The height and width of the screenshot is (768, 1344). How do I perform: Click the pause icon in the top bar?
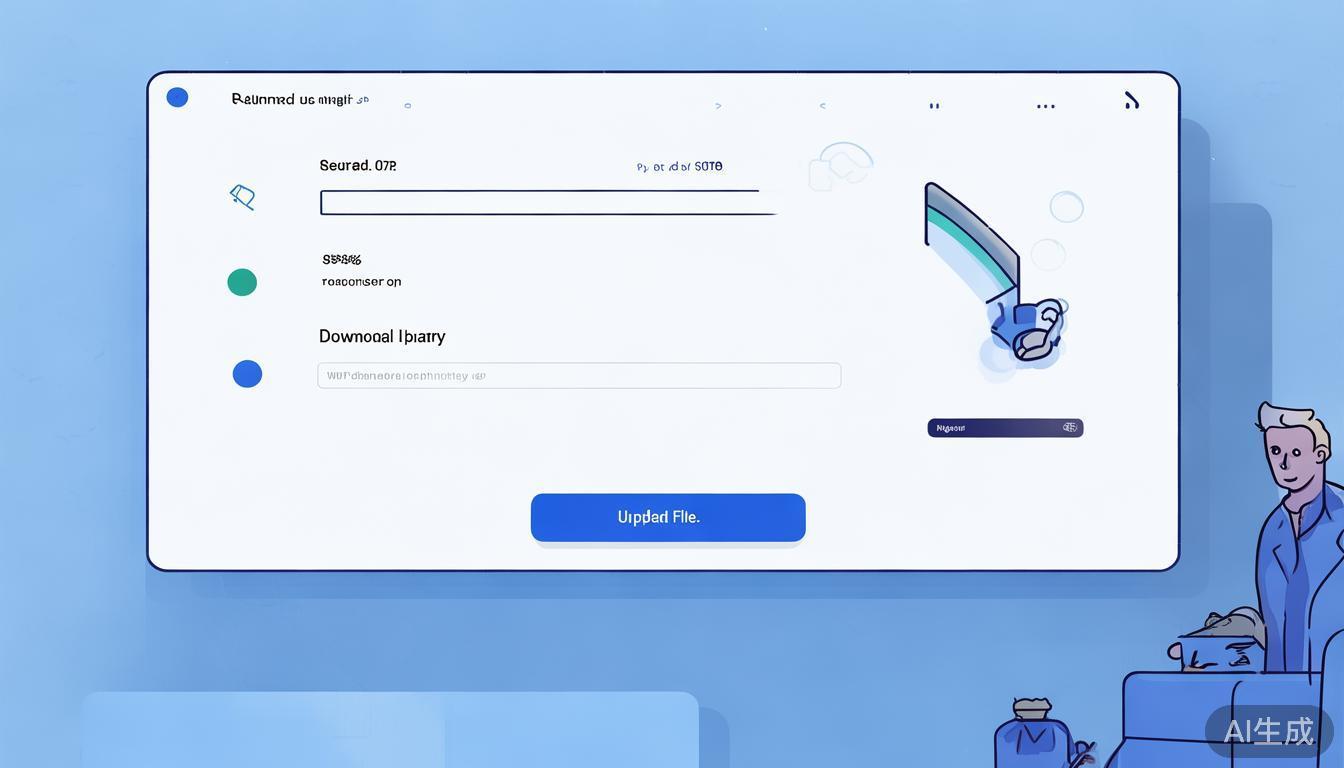point(934,105)
